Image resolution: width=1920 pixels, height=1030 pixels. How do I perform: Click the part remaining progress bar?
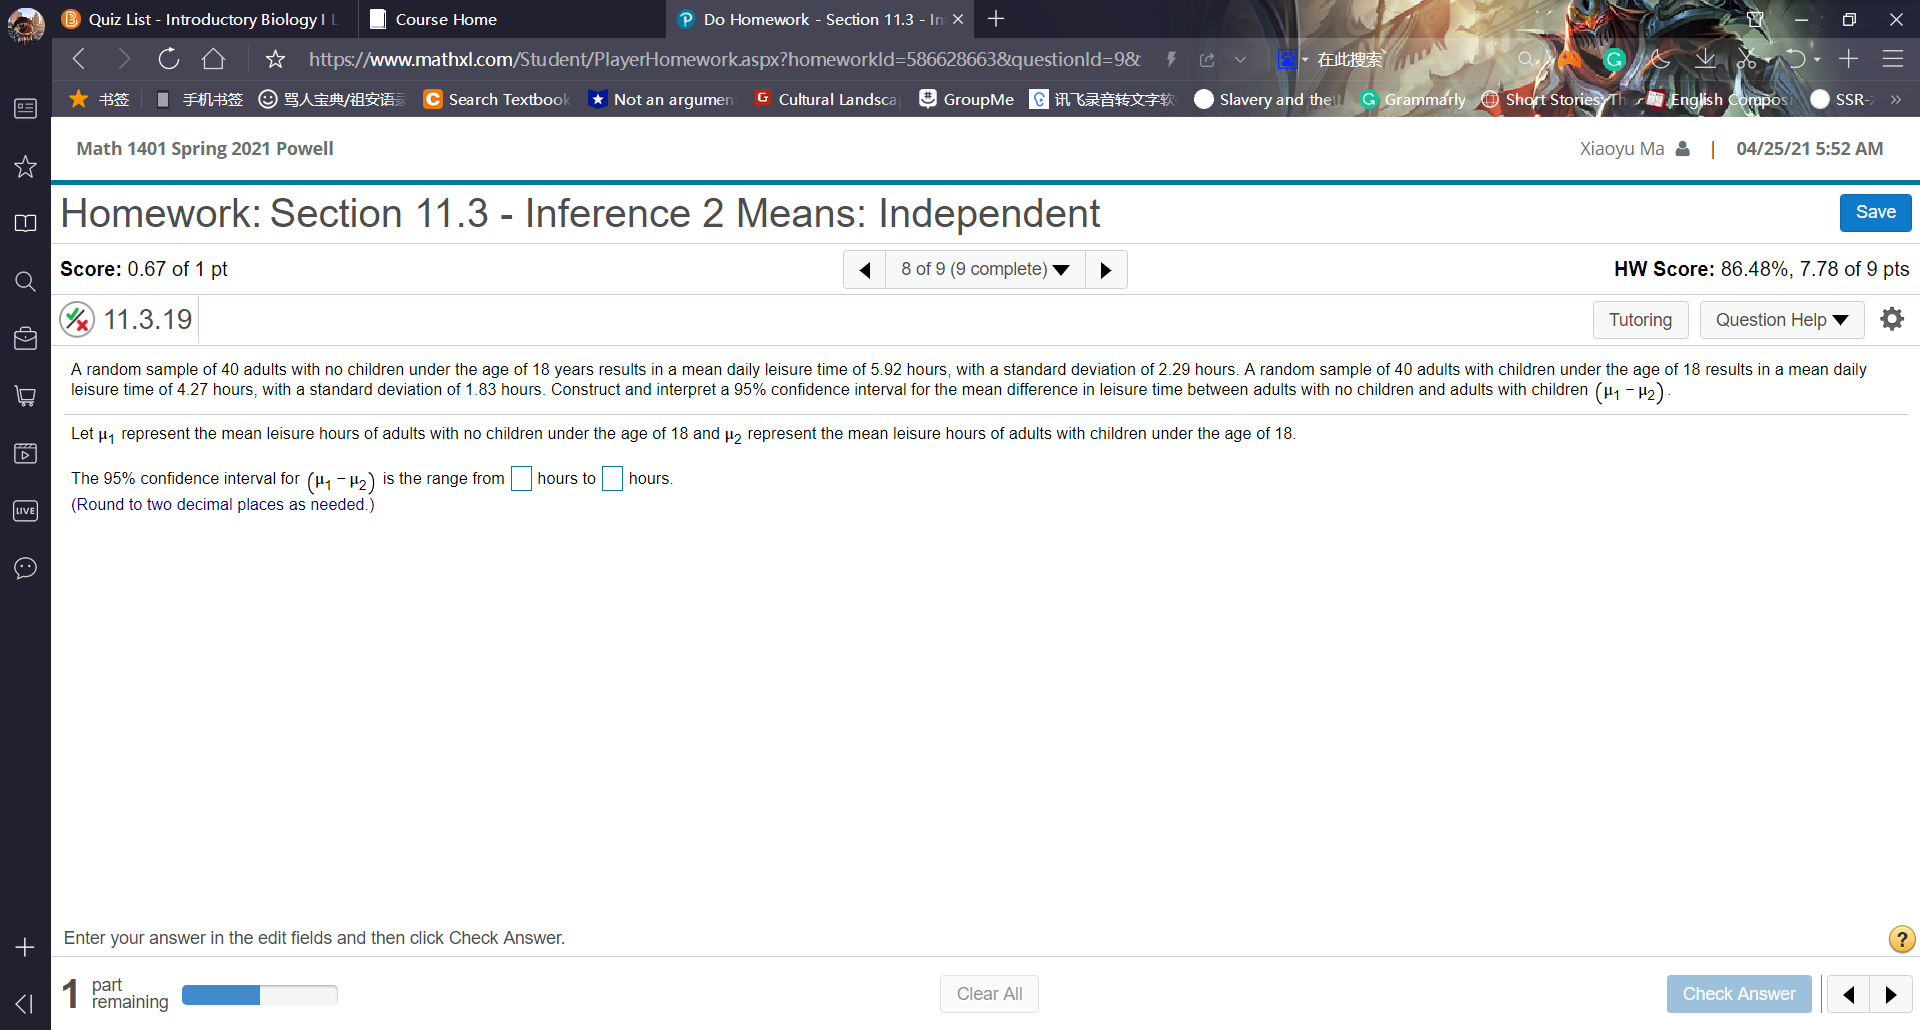[x=259, y=994]
